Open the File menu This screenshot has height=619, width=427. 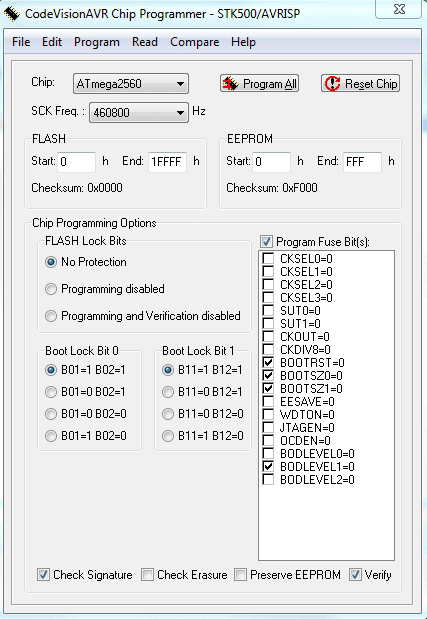click(21, 42)
